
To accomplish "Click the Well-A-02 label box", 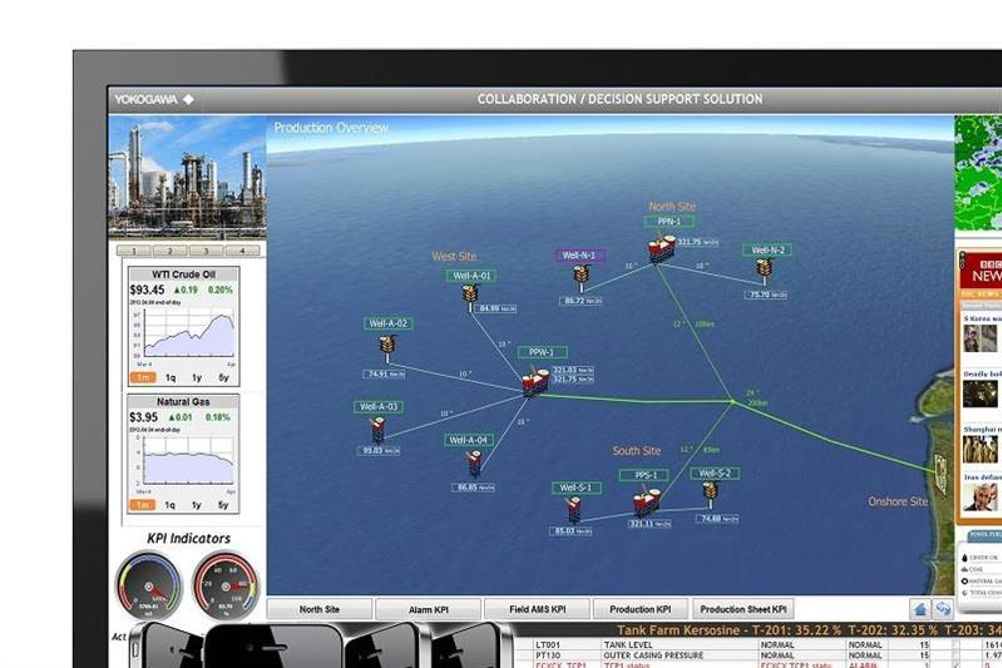I will 388,323.
